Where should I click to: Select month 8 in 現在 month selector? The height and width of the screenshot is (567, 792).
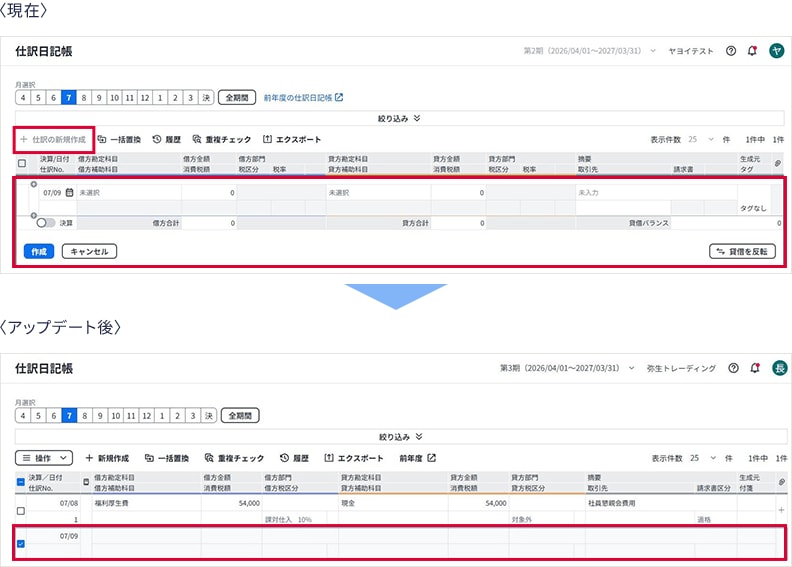pos(84,97)
